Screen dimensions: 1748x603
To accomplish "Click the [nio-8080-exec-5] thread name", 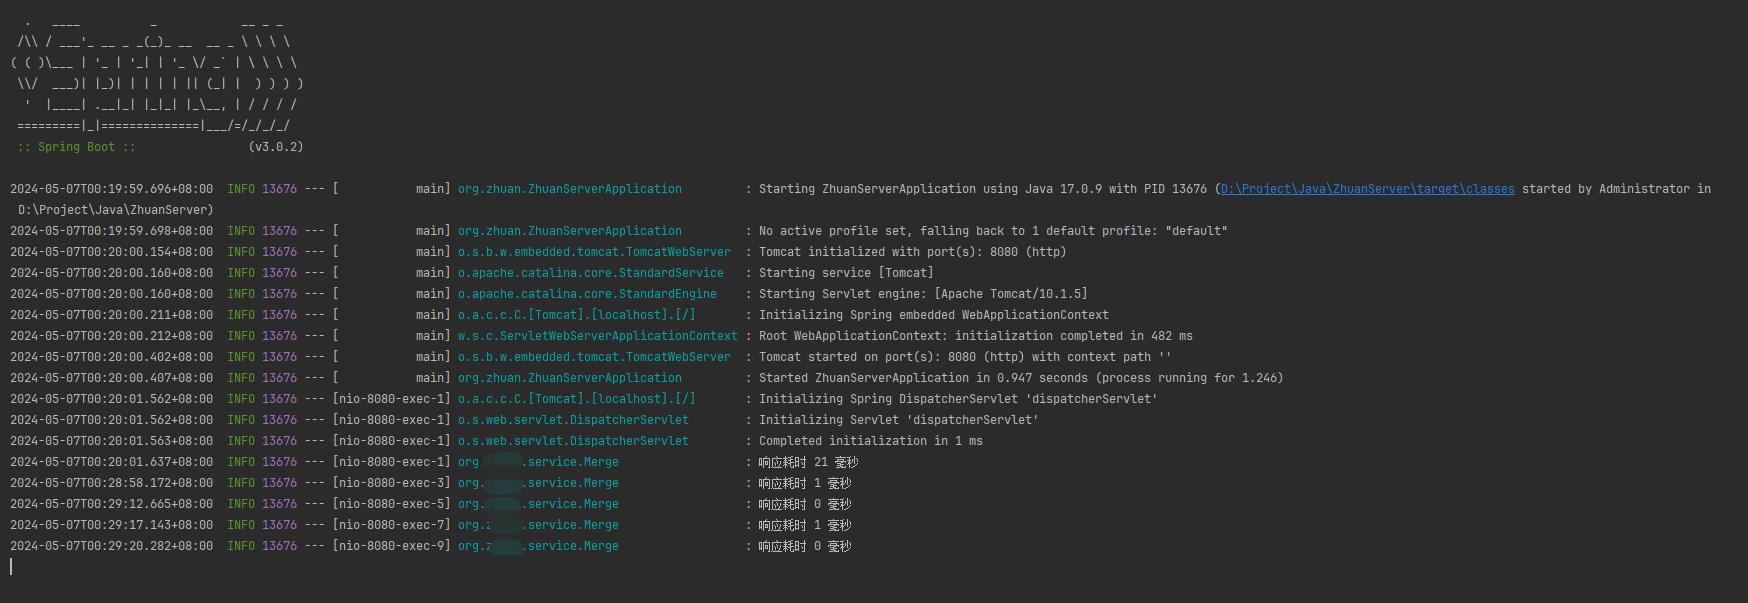I will click(391, 504).
